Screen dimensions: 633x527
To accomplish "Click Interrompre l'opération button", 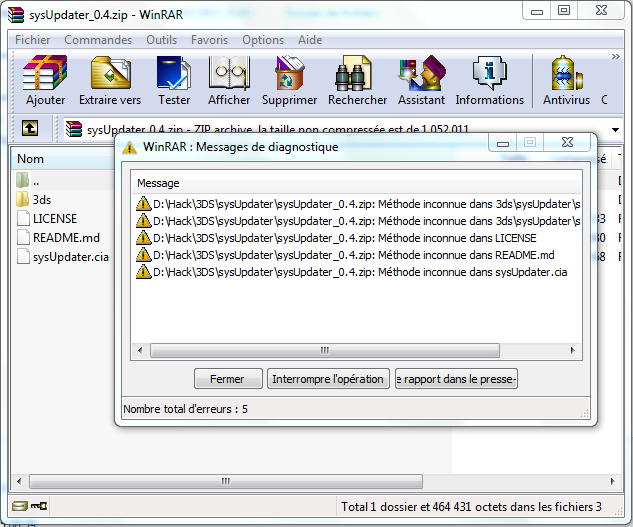I will (328, 379).
